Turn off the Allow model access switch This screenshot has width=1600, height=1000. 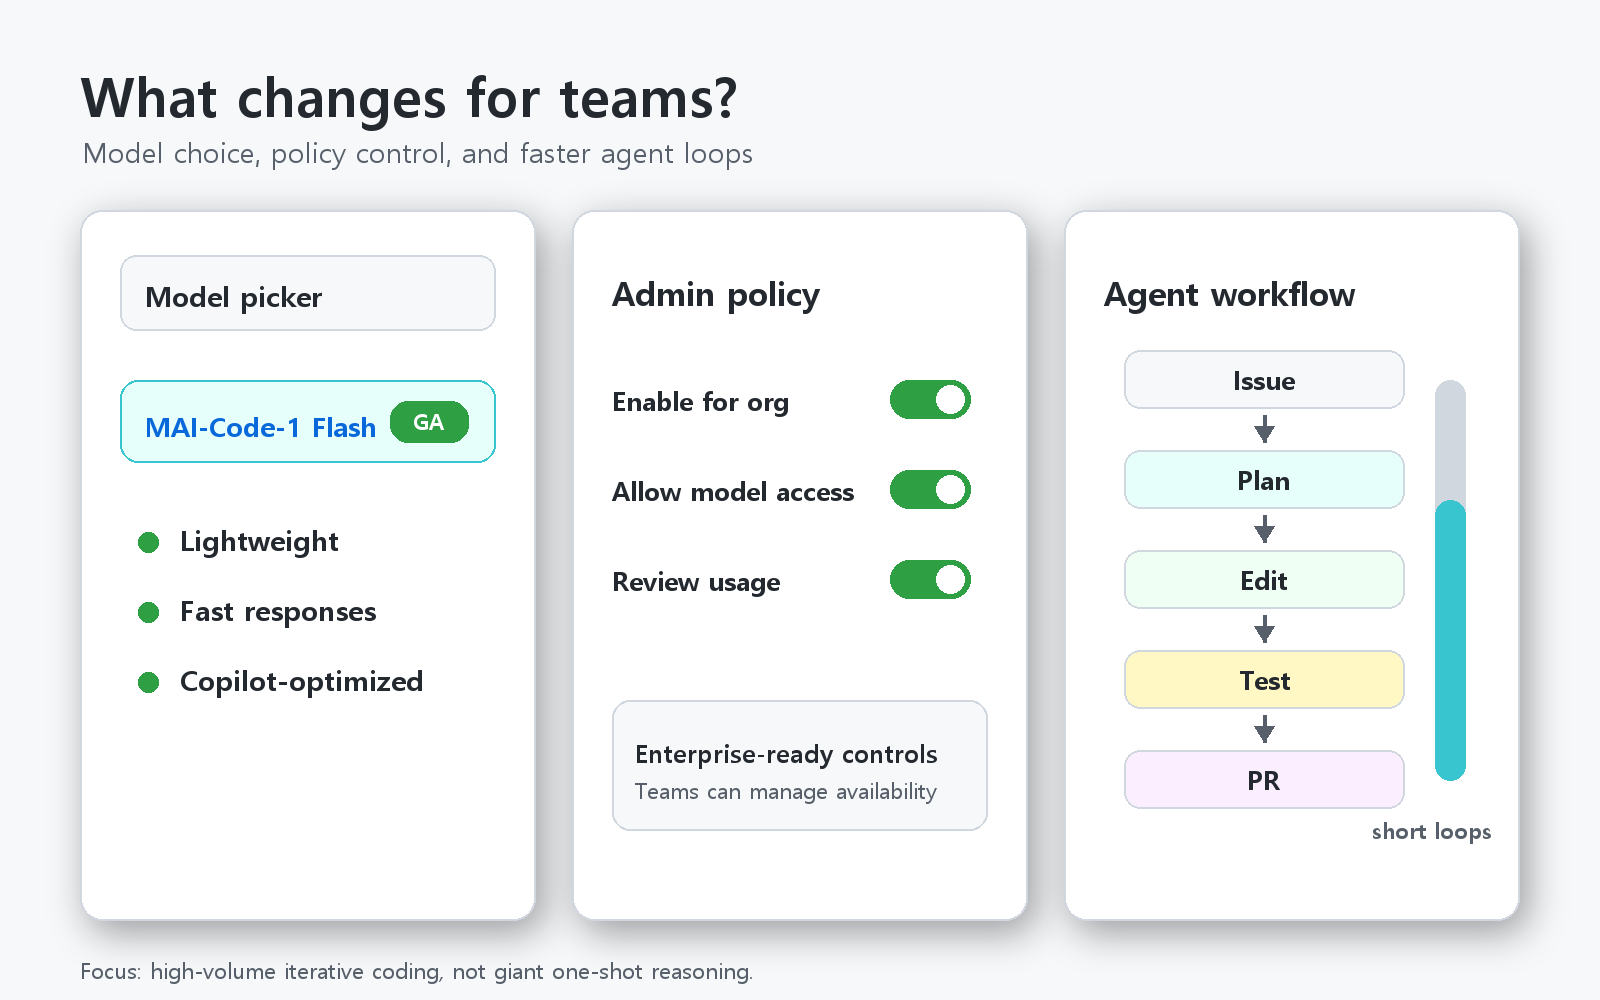[x=930, y=490]
